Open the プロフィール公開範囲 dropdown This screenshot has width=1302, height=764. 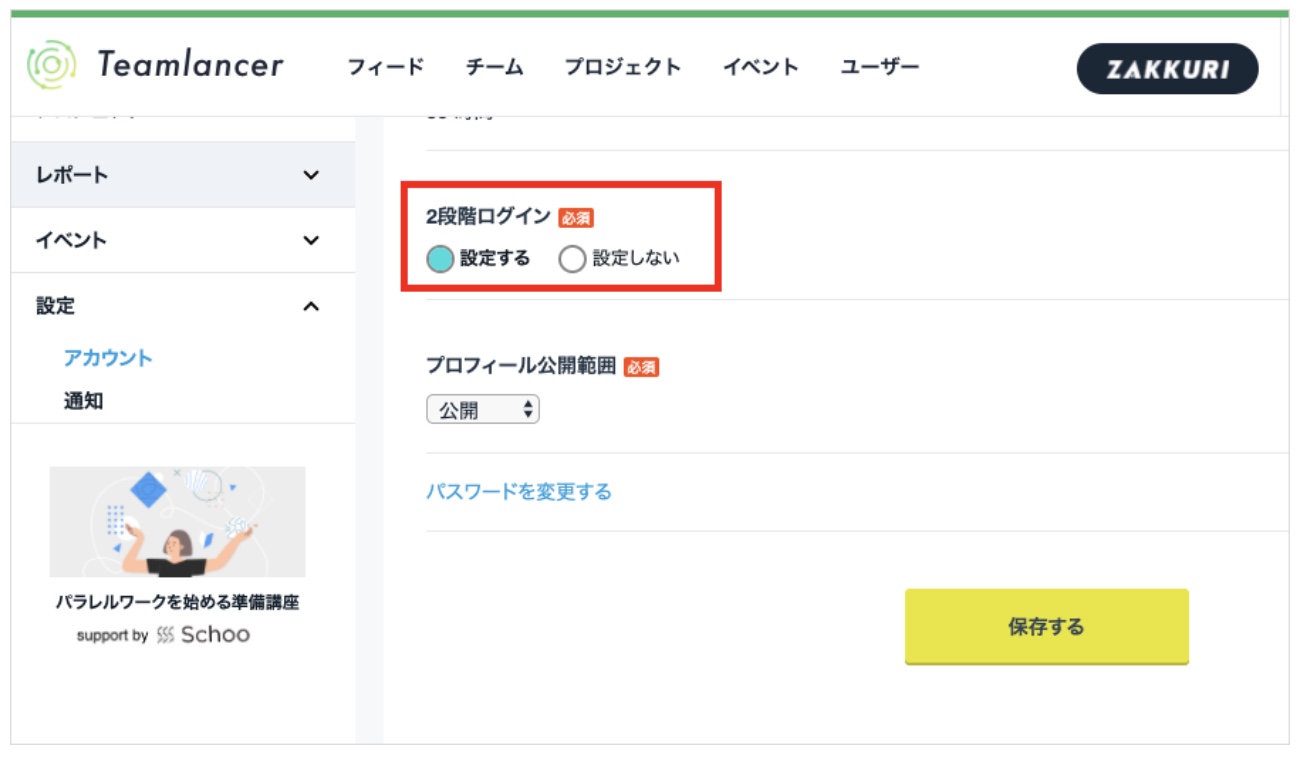483,410
